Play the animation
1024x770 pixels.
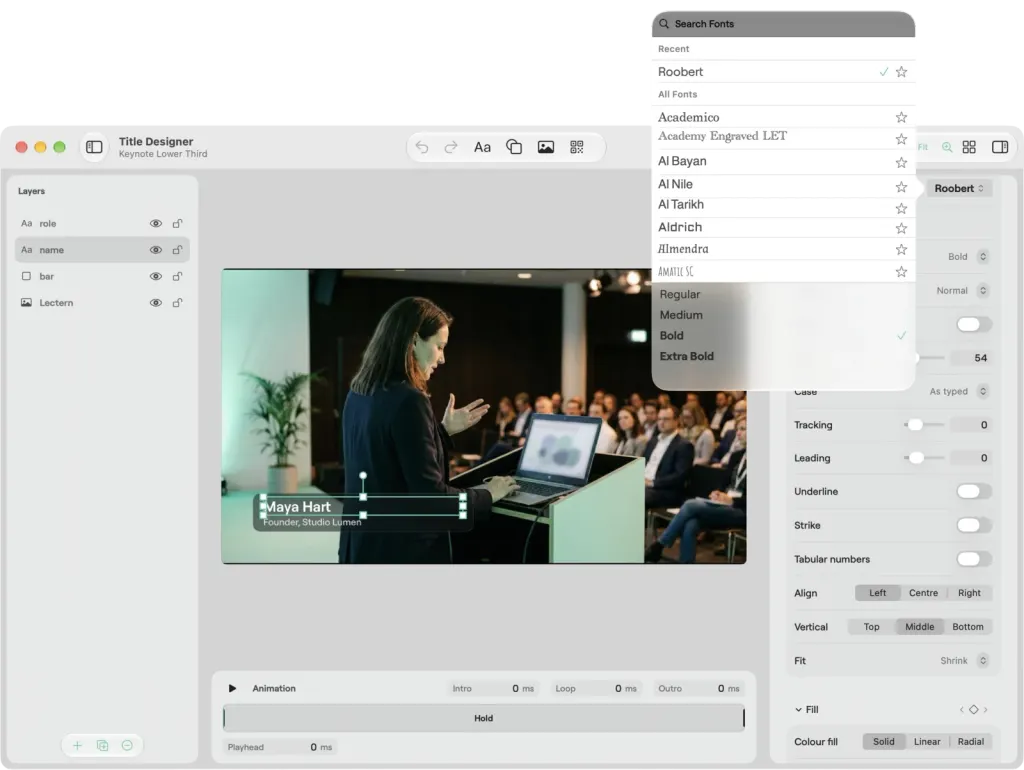[232, 688]
